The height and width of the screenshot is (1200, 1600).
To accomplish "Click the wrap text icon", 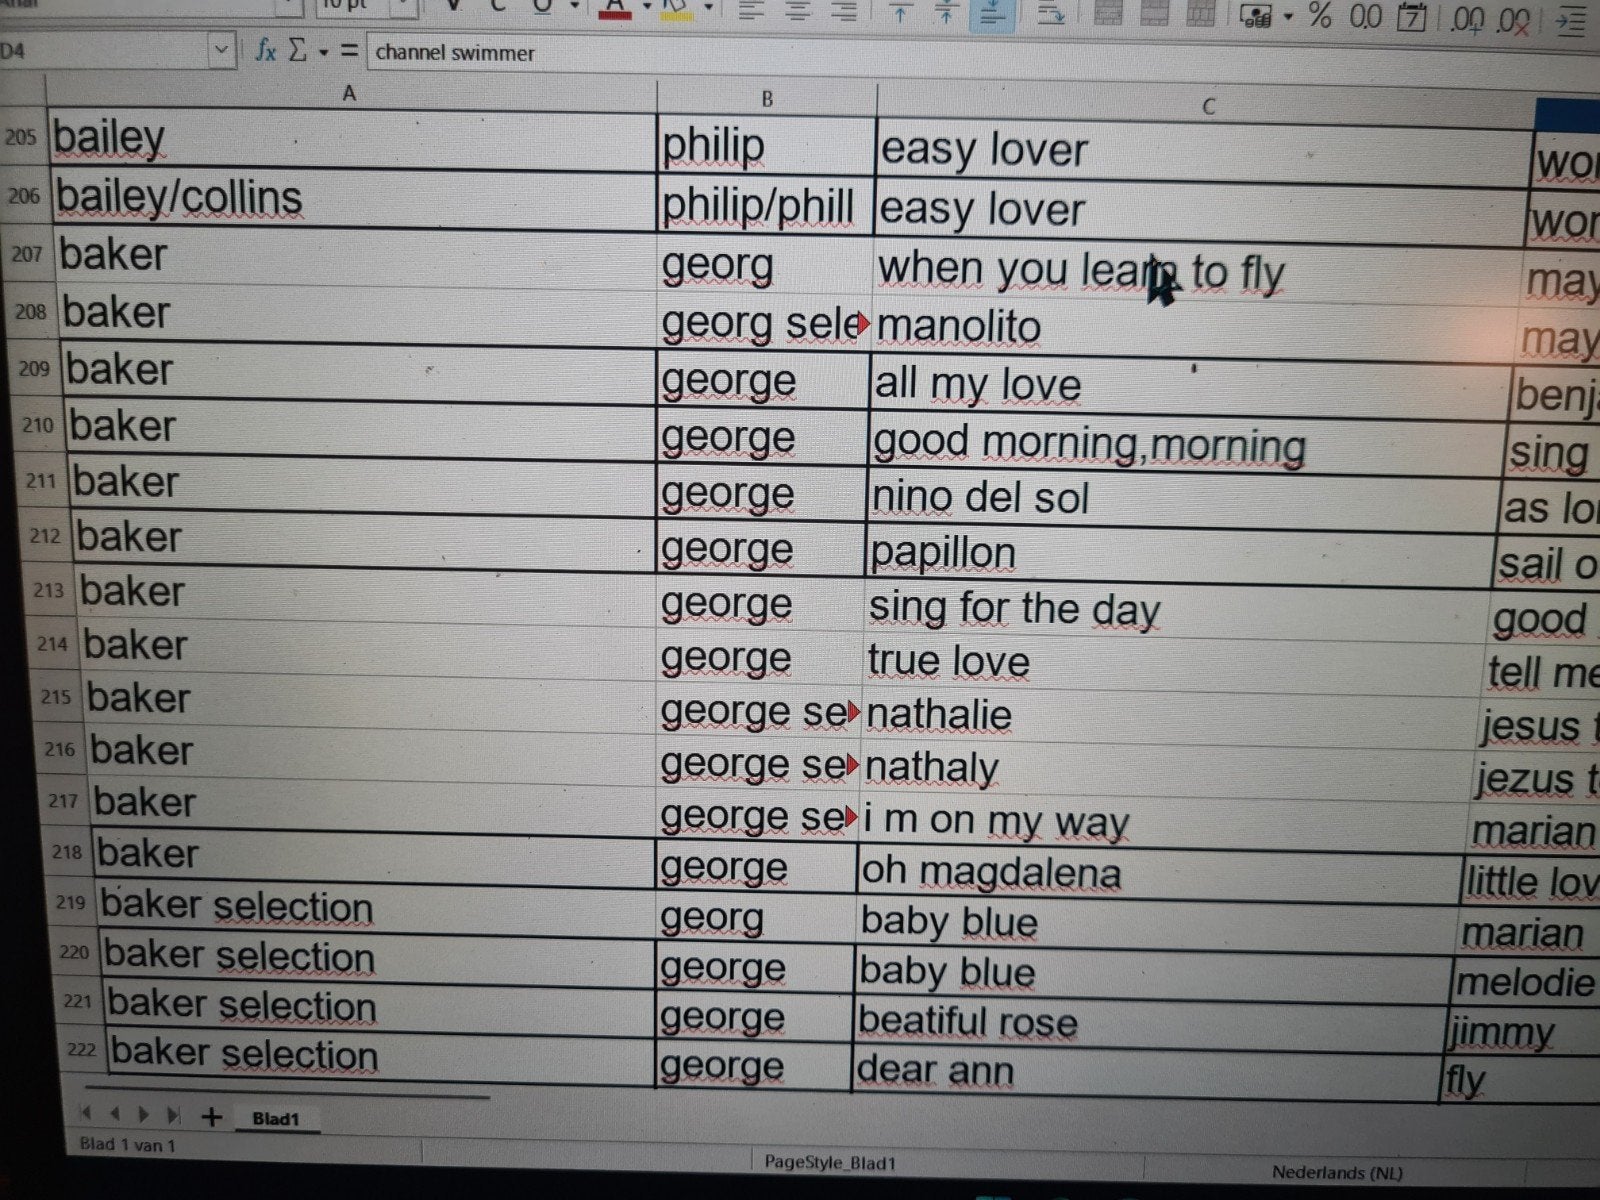I will pos(1051,14).
